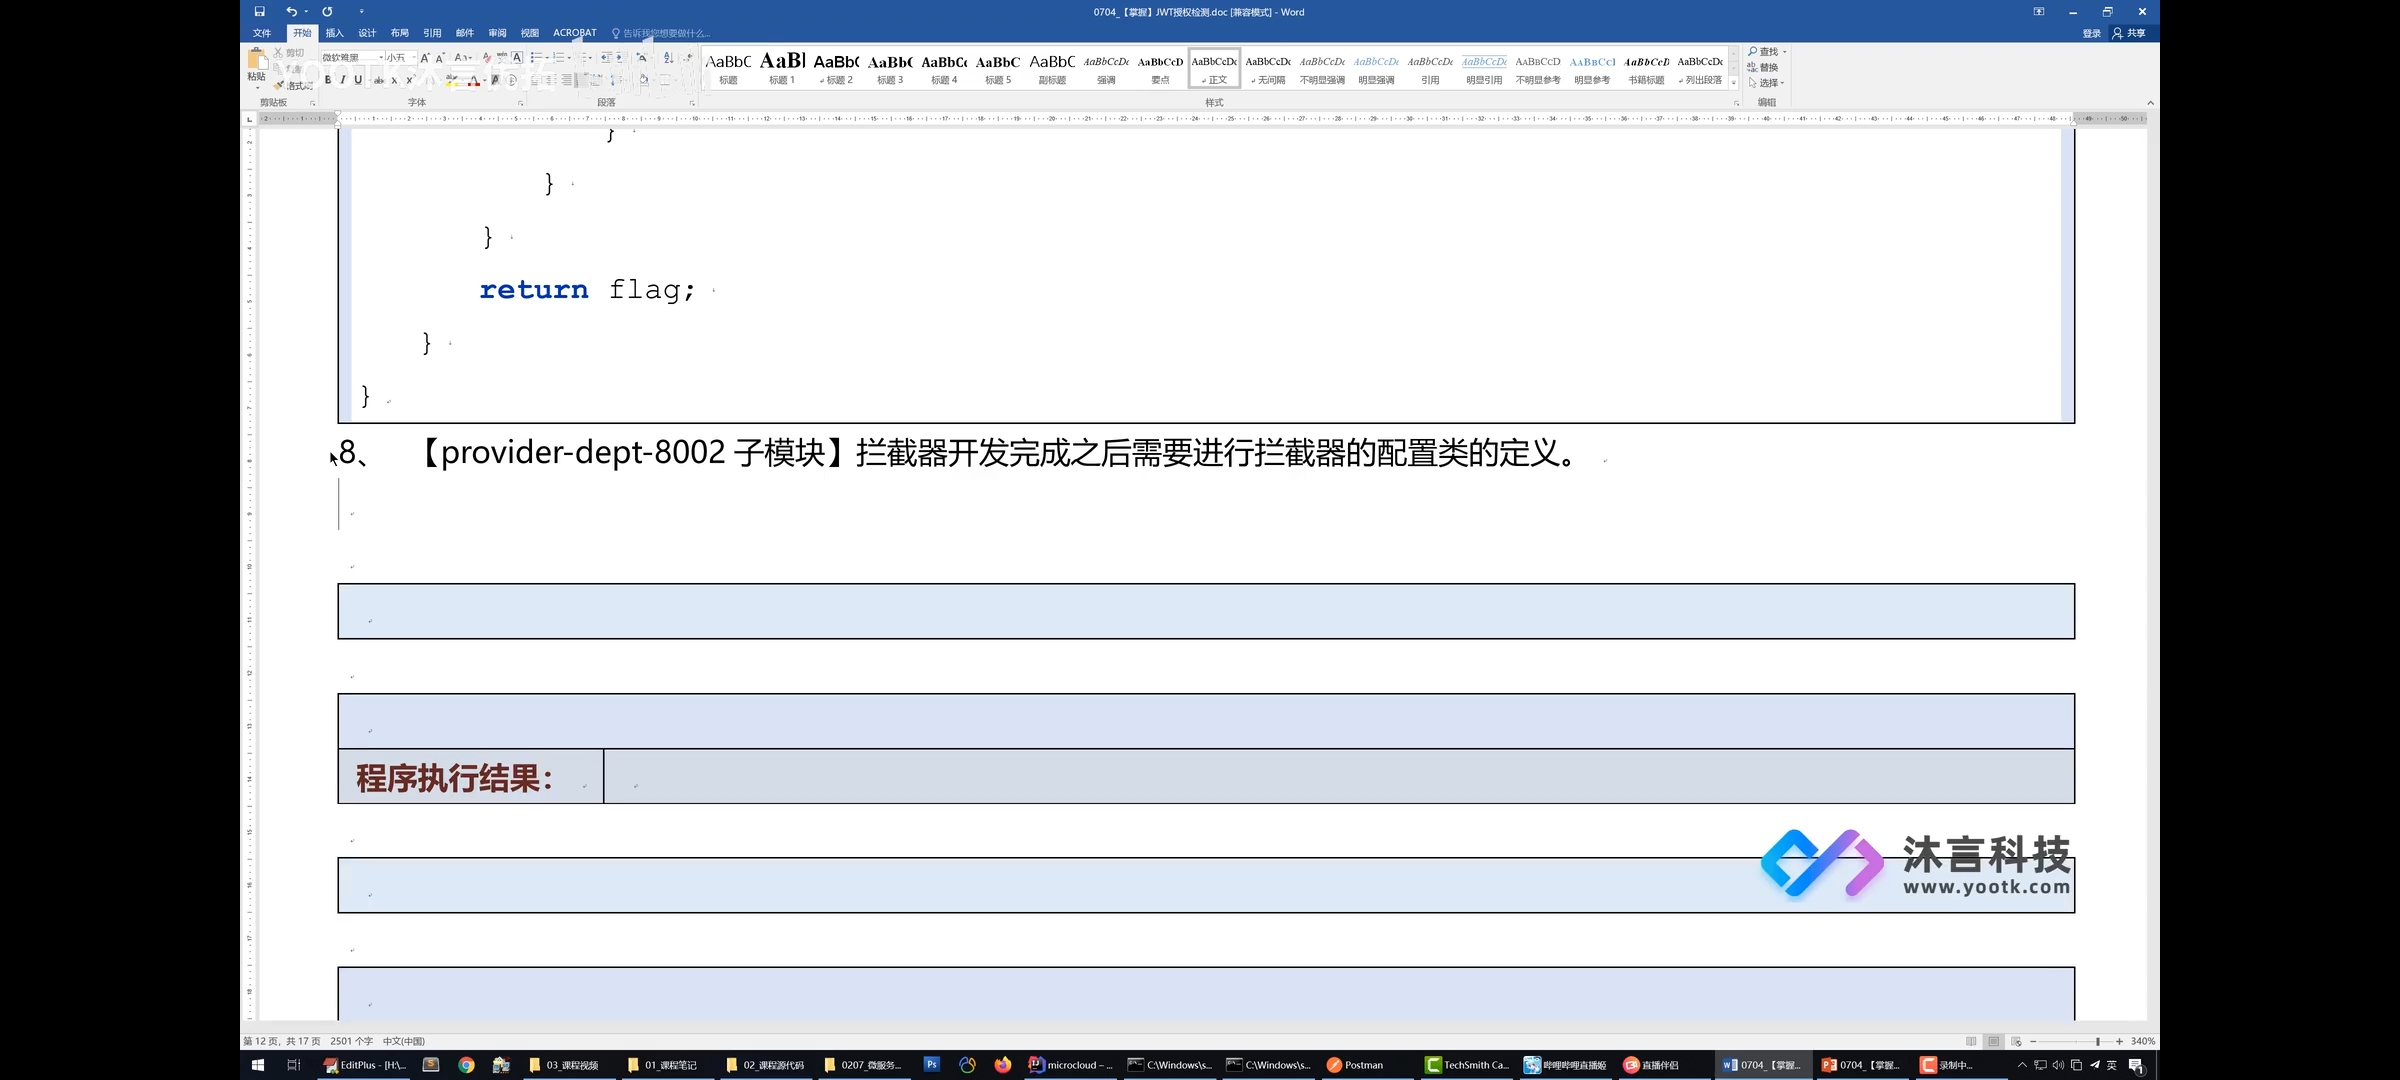2400x1080 pixels.
Task: Toggle Bold formatting
Action: coord(328,80)
